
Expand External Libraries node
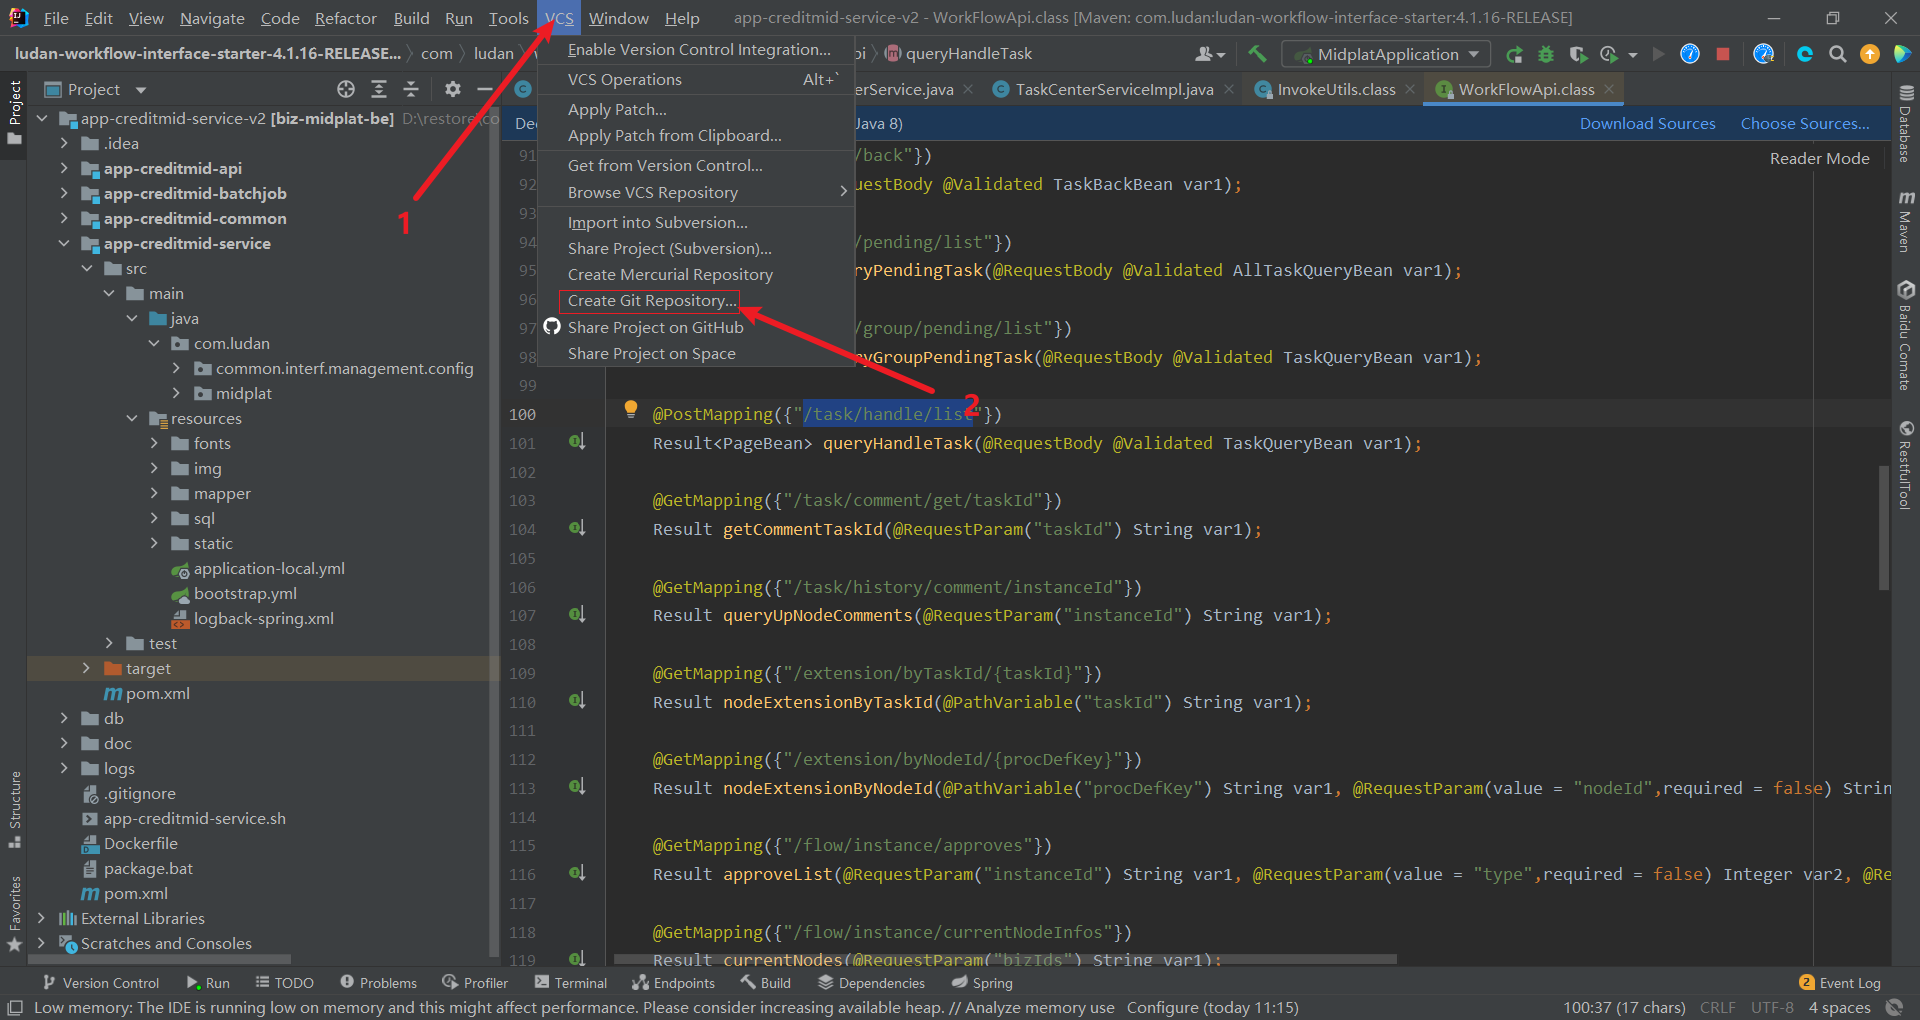tap(41, 918)
